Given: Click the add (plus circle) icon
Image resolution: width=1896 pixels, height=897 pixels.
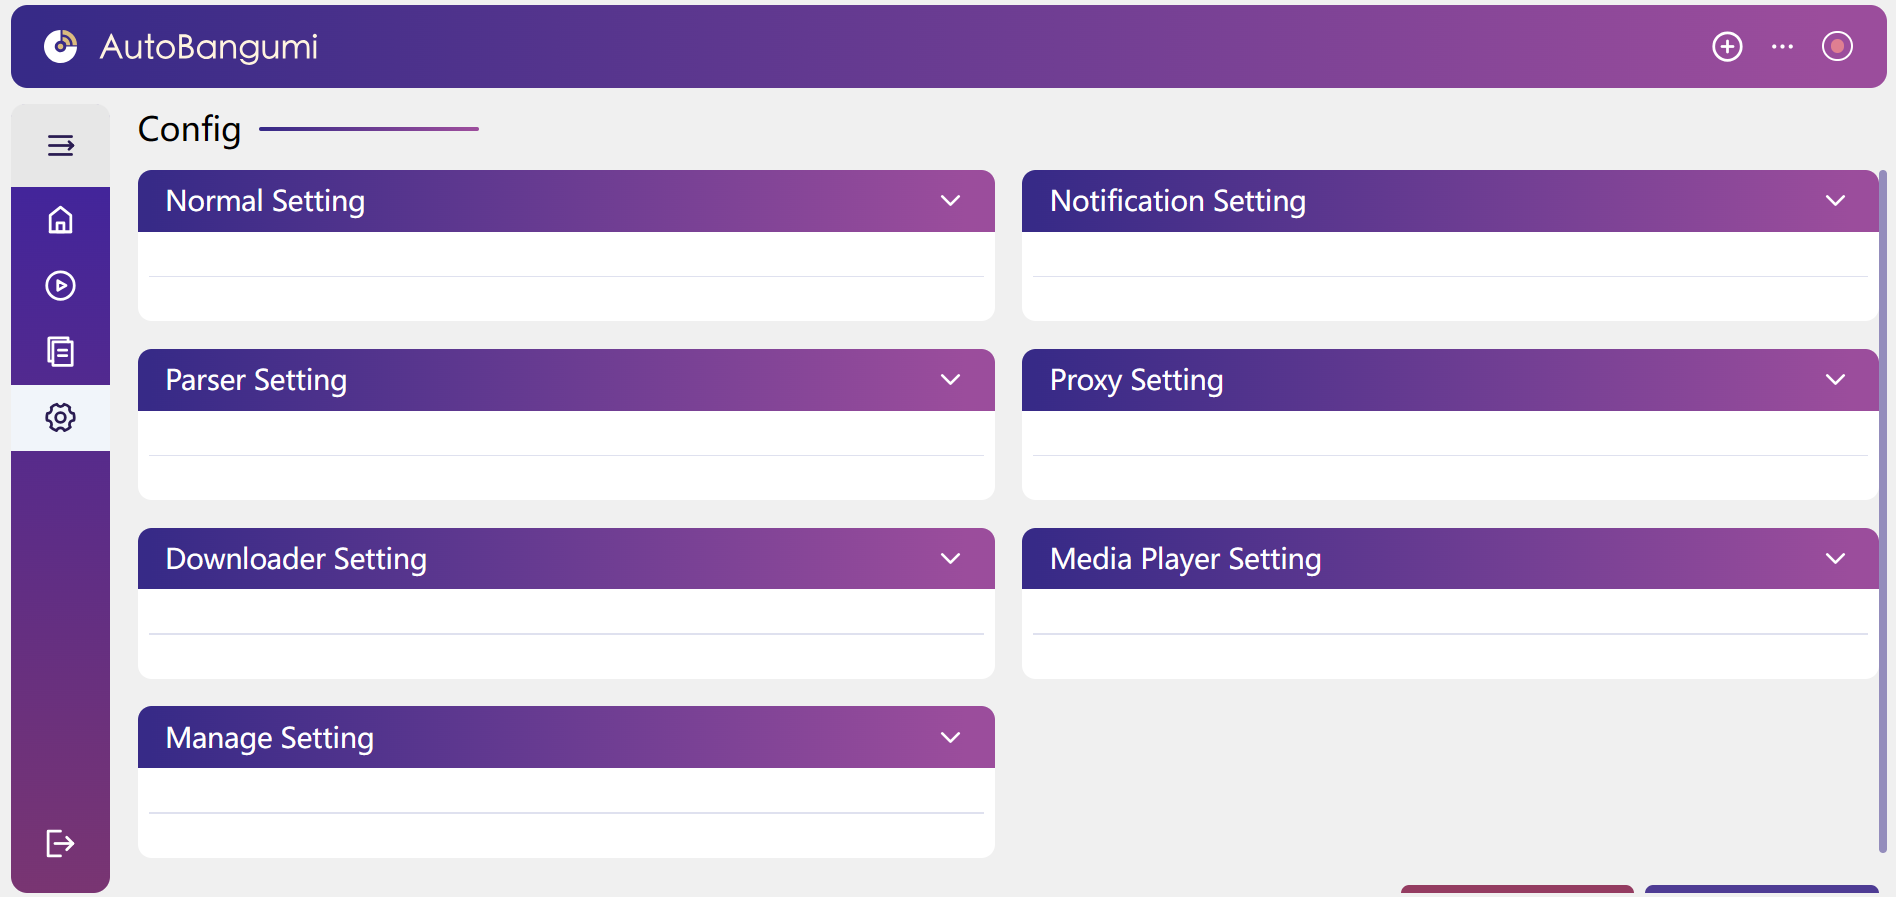Looking at the screenshot, I should coord(1727,47).
